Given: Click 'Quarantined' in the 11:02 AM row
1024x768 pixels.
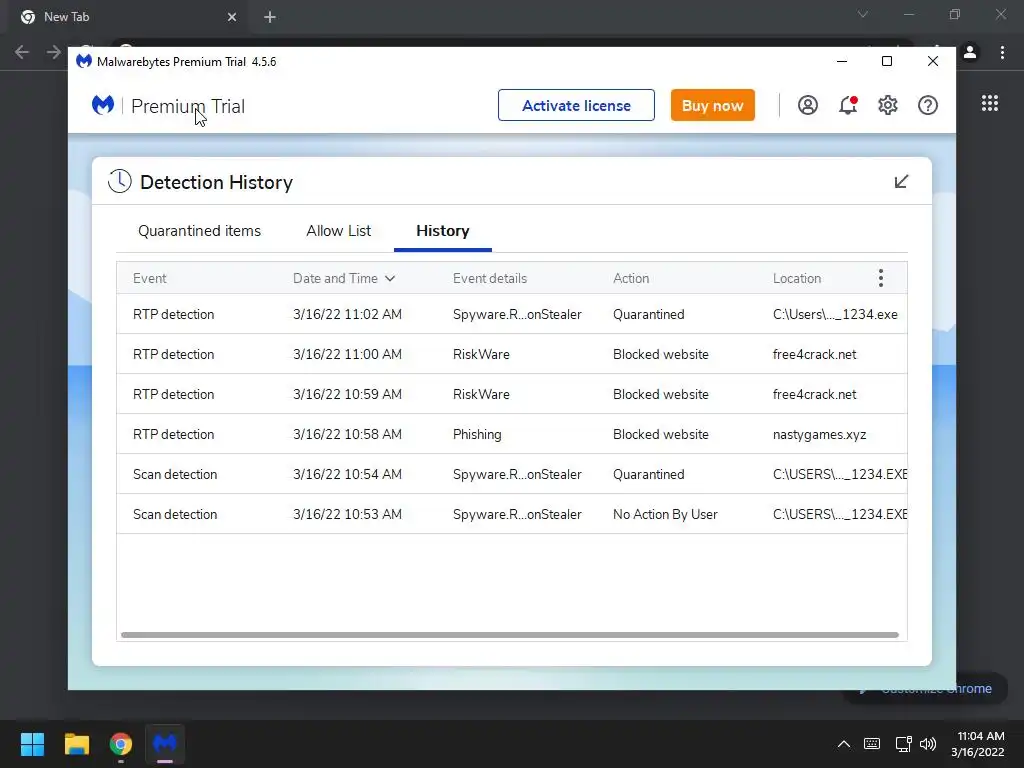Looking at the screenshot, I should click(x=648, y=314).
